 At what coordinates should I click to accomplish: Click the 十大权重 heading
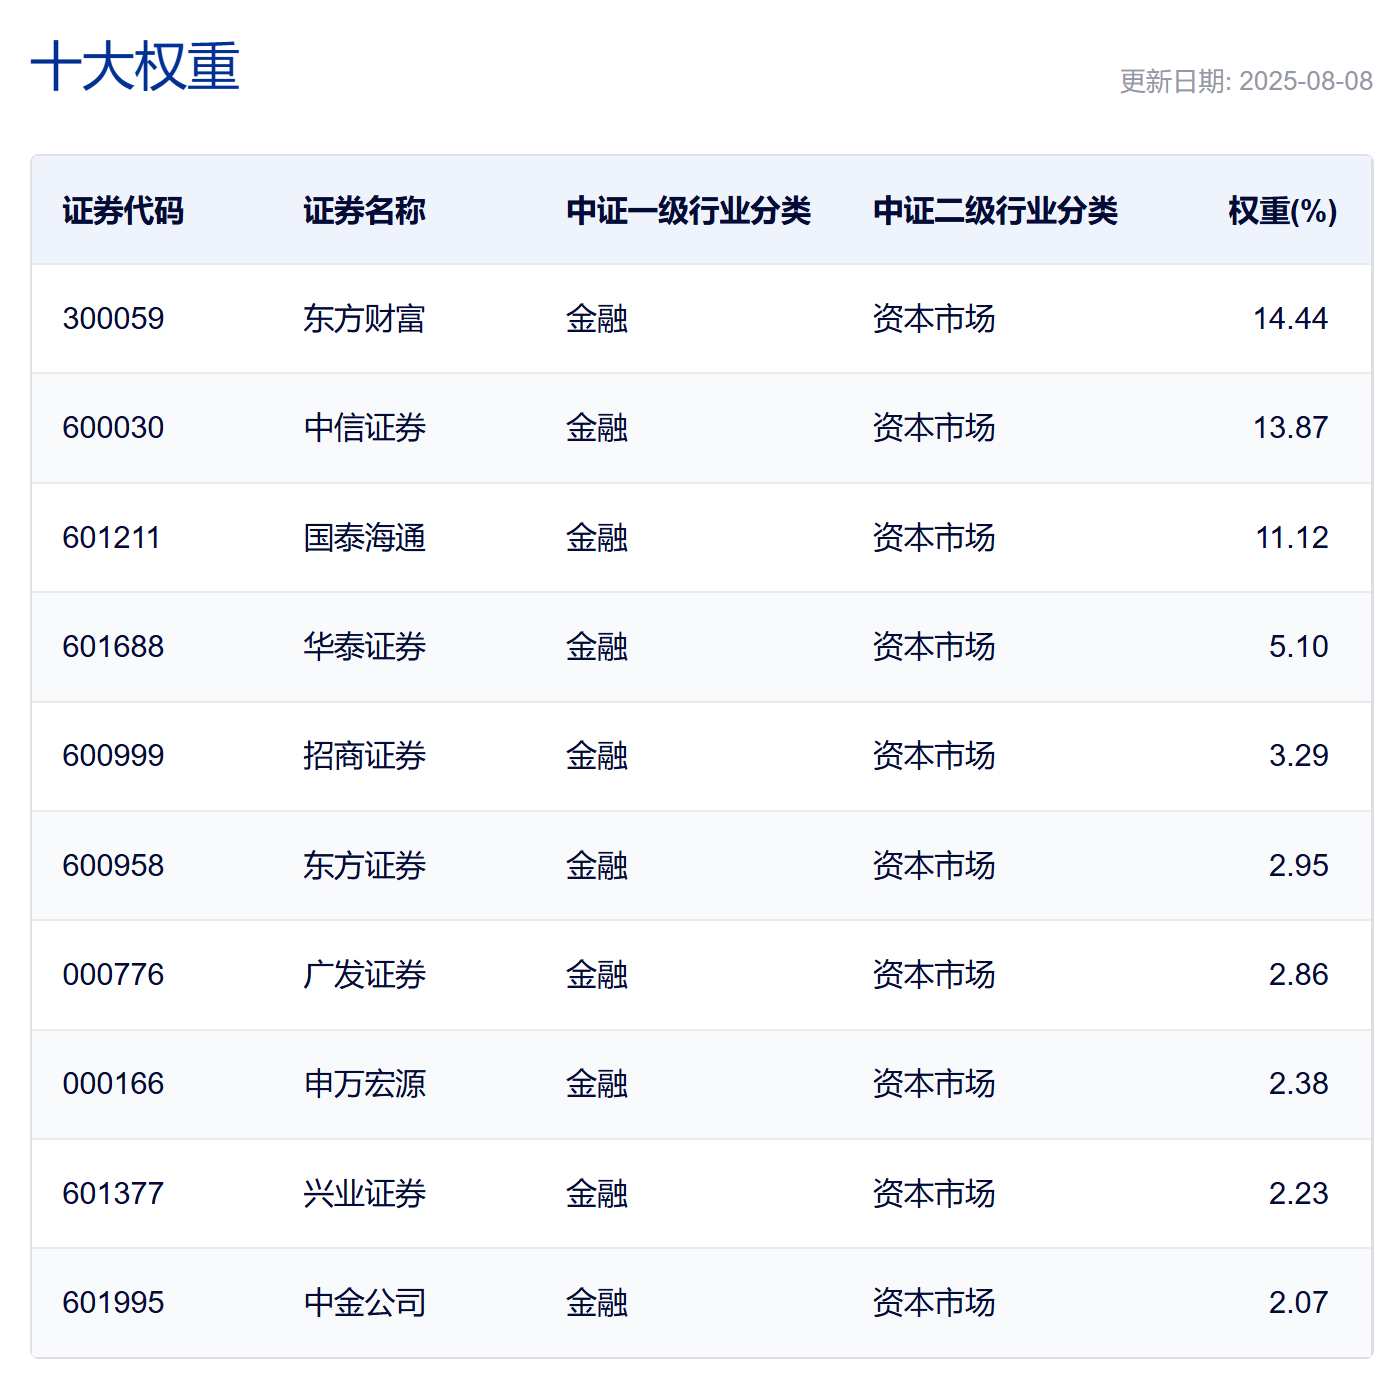[135, 67]
